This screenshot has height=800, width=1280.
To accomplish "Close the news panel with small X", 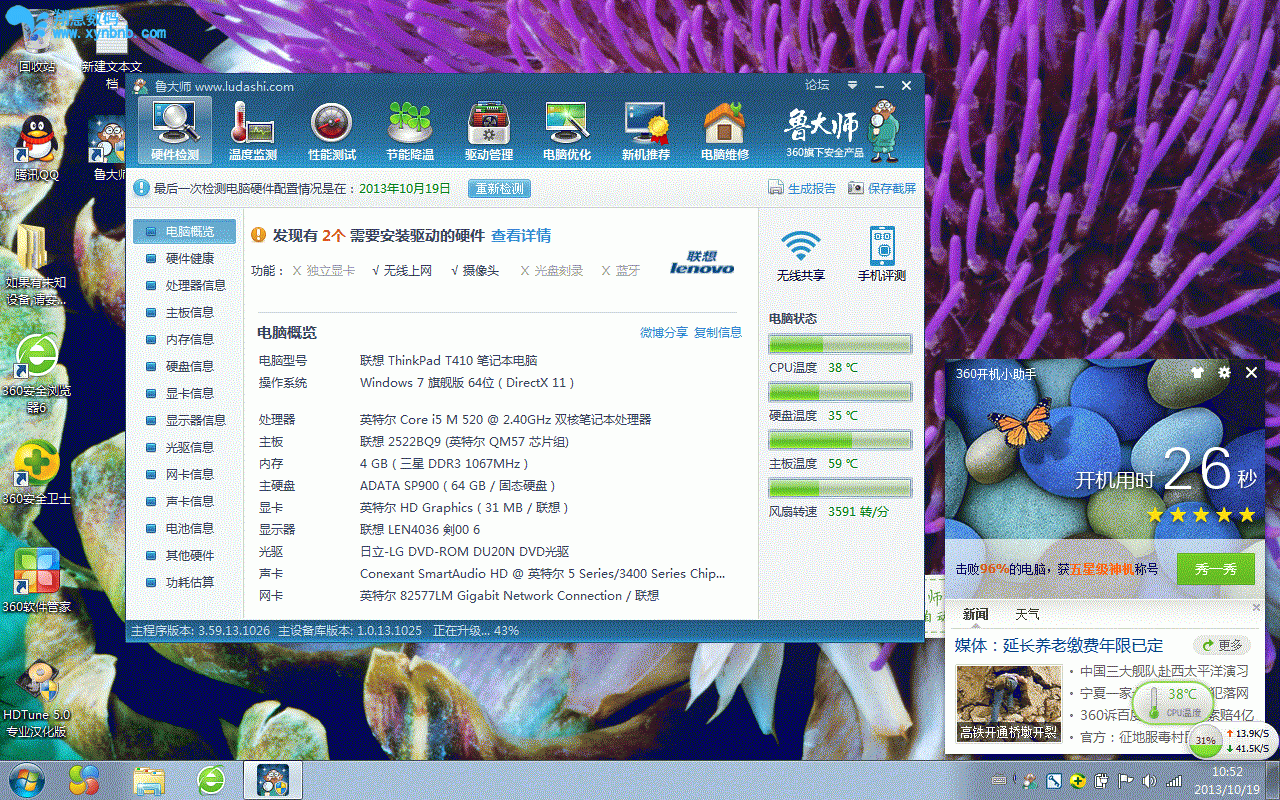I will [1257, 606].
